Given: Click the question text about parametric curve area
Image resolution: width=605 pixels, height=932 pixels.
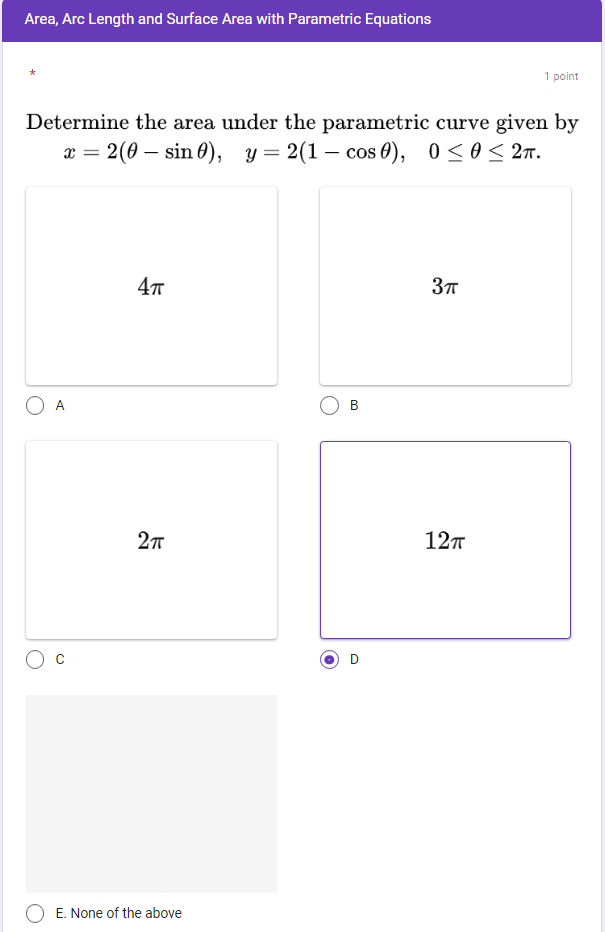Looking at the screenshot, I should [x=302, y=122].
